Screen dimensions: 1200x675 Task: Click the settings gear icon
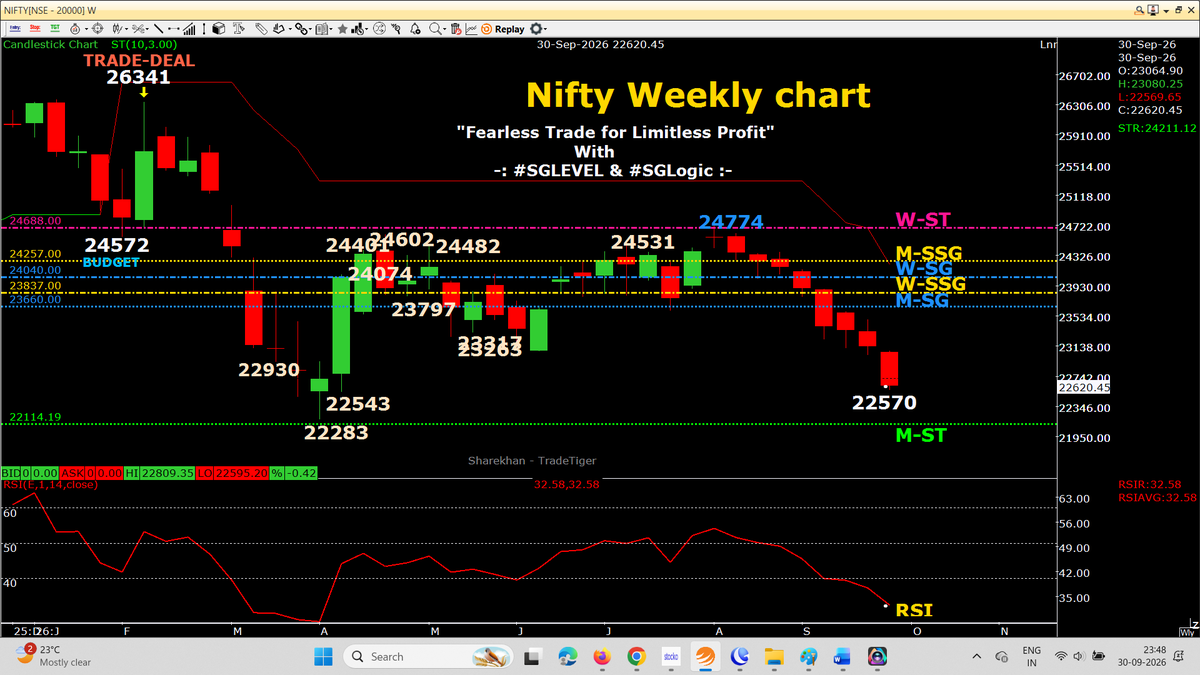[535, 29]
